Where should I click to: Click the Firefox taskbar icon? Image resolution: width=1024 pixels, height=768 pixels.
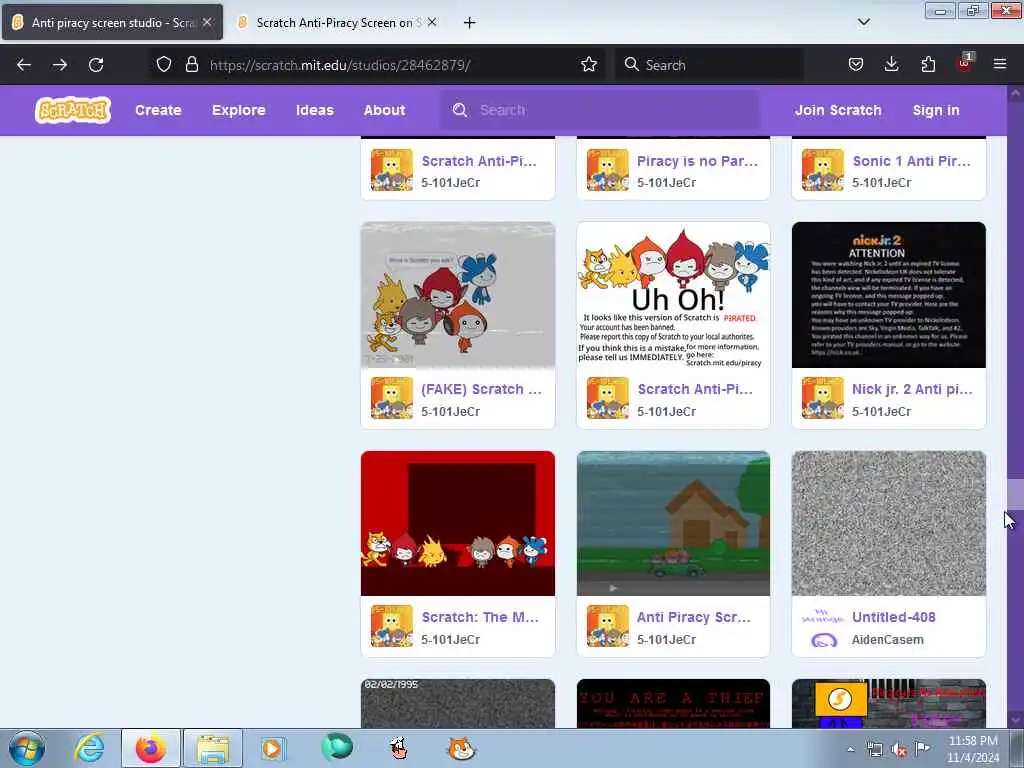[150, 748]
